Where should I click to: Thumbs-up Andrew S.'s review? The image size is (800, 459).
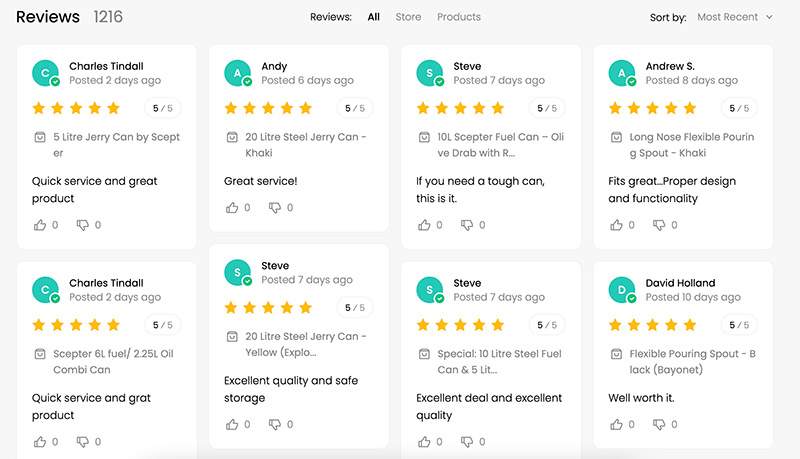pyautogui.click(x=616, y=225)
